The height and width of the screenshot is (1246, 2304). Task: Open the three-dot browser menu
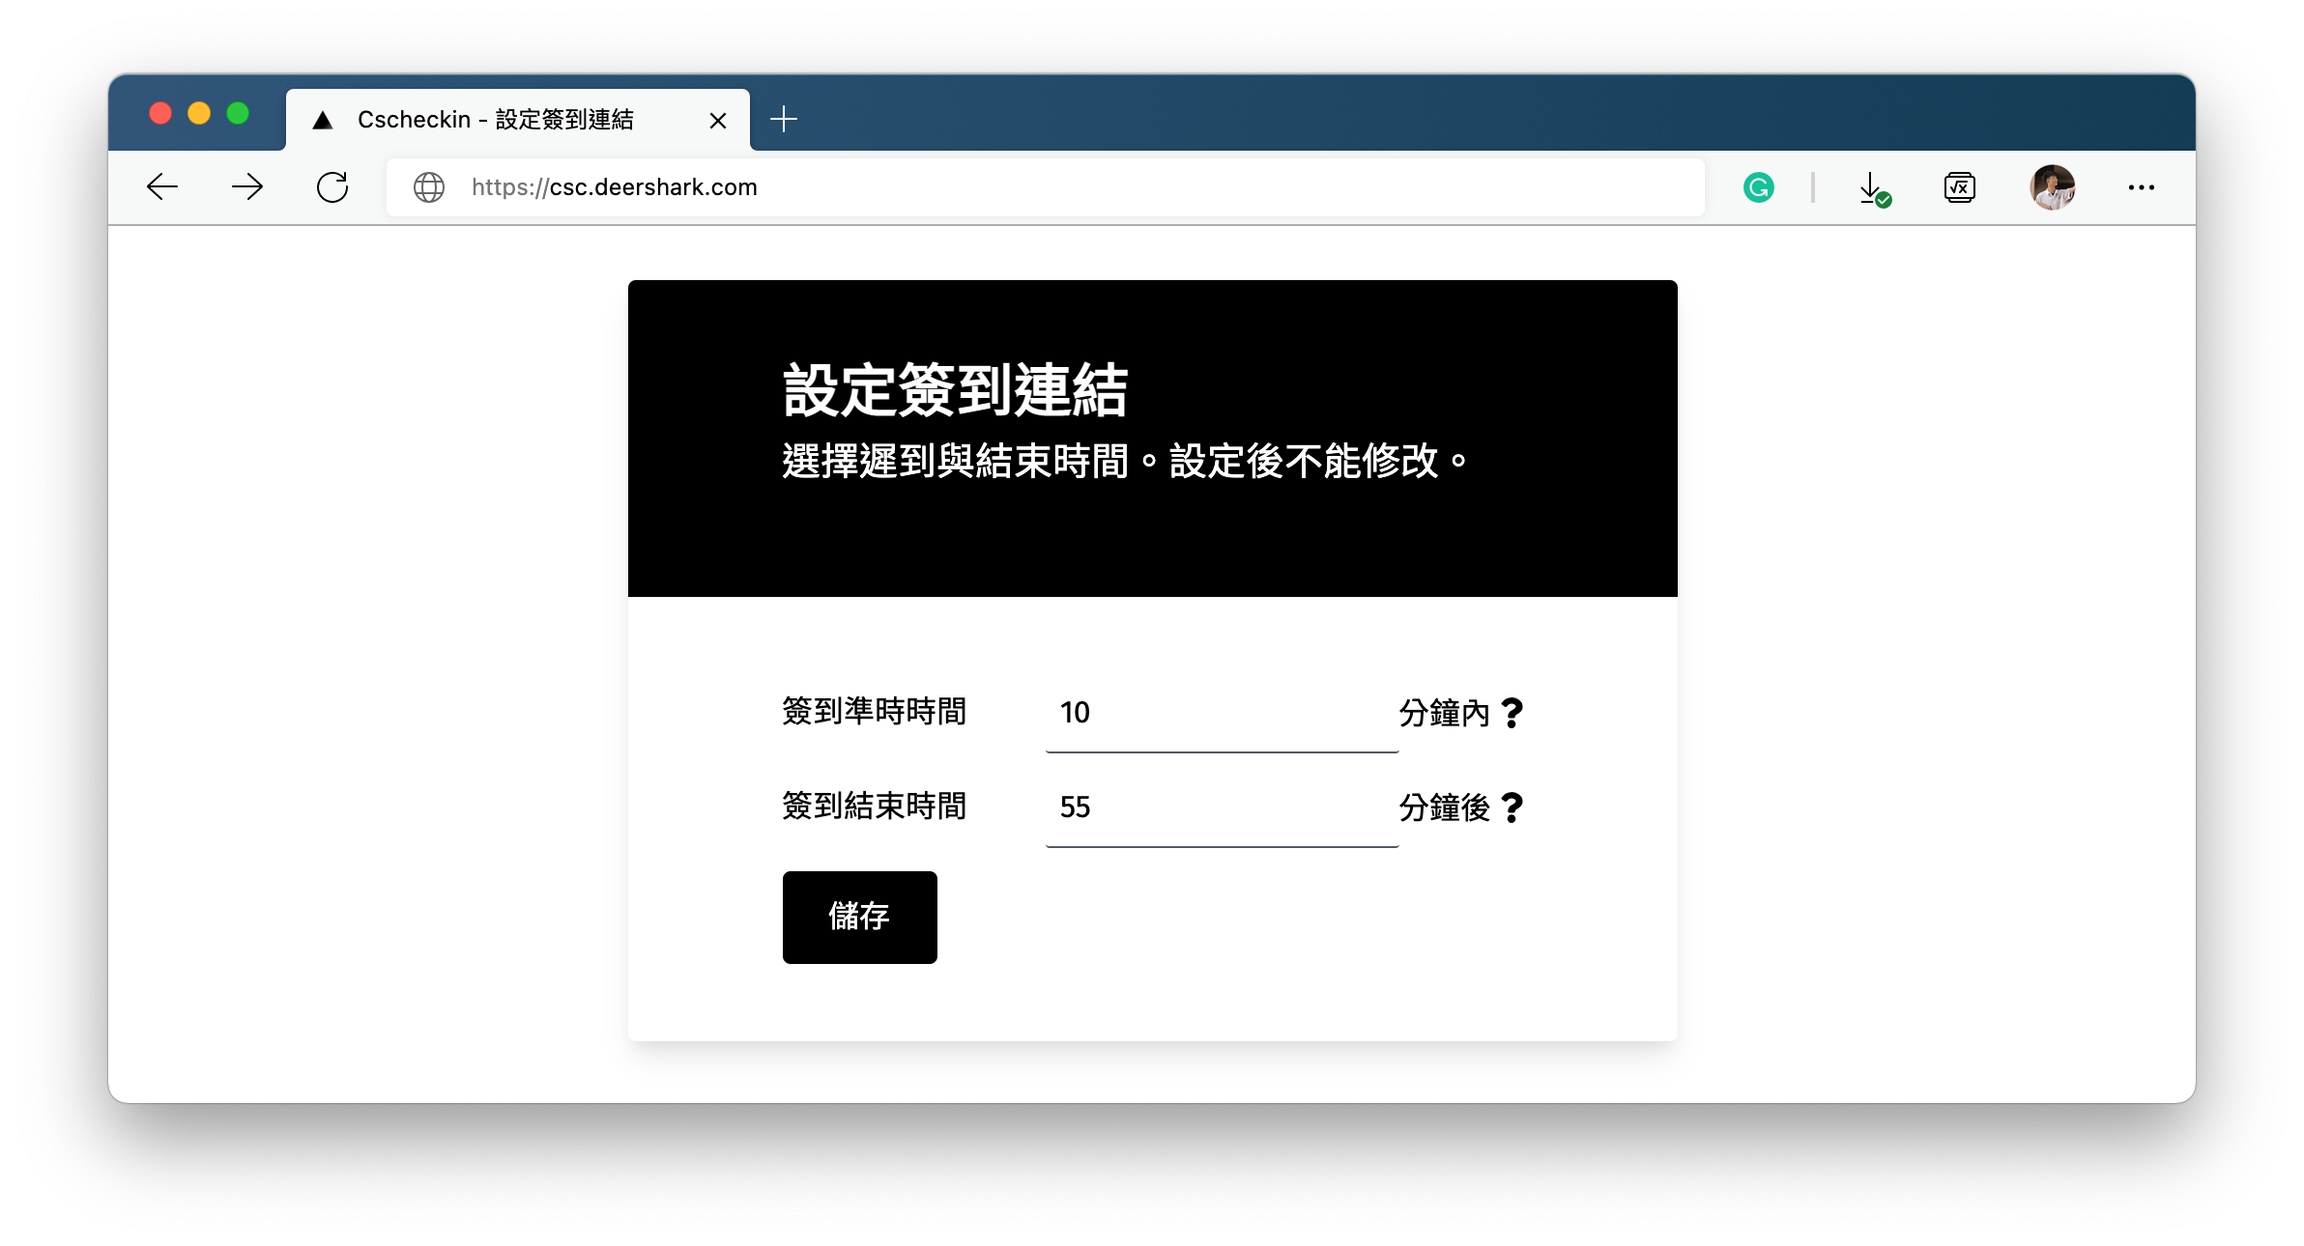(x=2141, y=187)
